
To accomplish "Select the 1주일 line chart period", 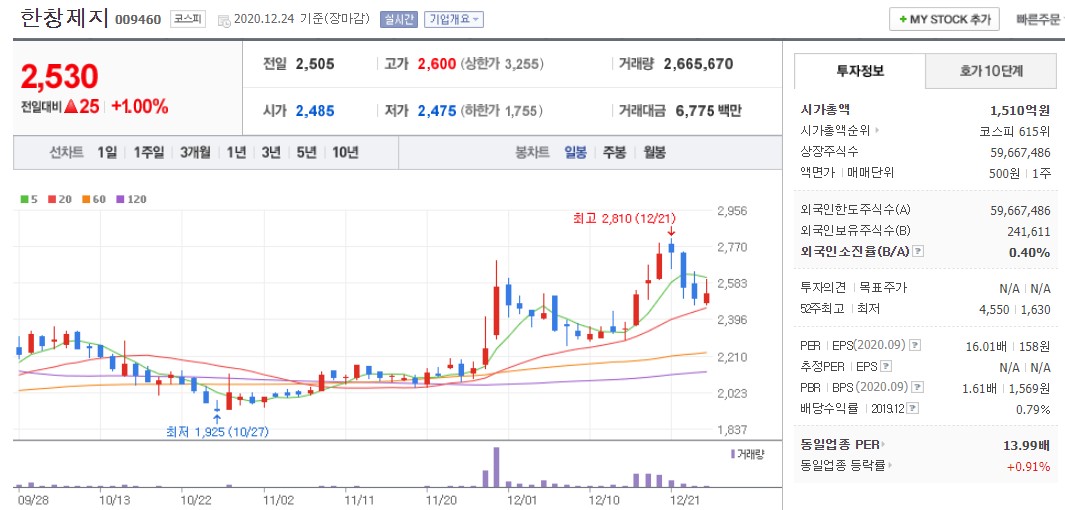I will 149,153.
